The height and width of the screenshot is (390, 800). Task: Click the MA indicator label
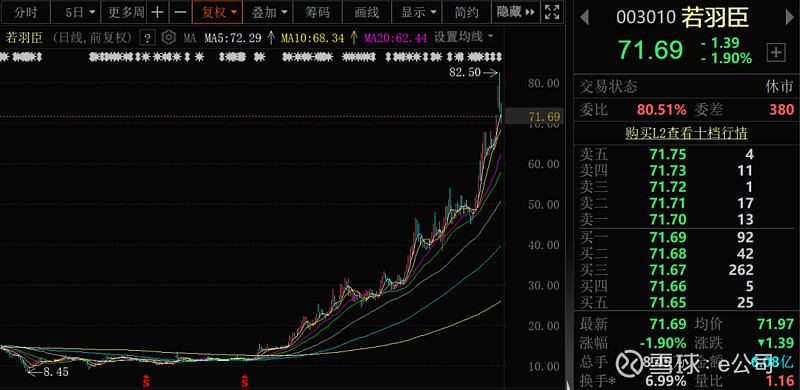click(x=190, y=38)
